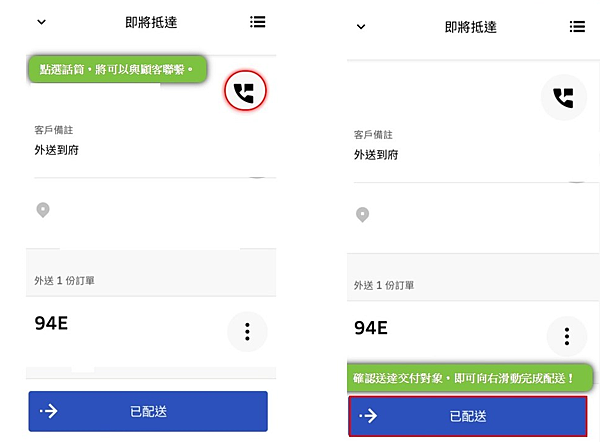Tap the green confirm-delivery tooltip
Screen dimensions: 600x442
tap(470, 378)
